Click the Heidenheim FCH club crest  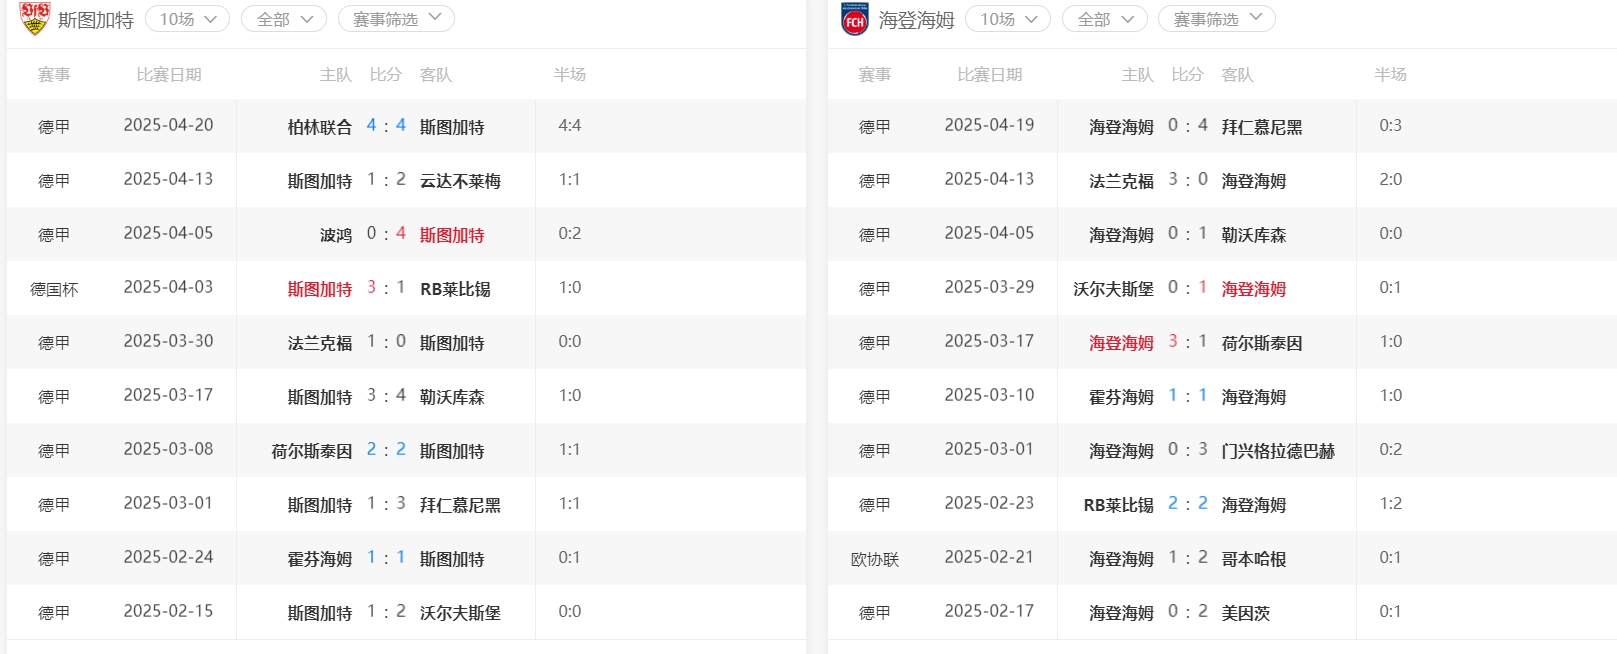pos(855,19)
